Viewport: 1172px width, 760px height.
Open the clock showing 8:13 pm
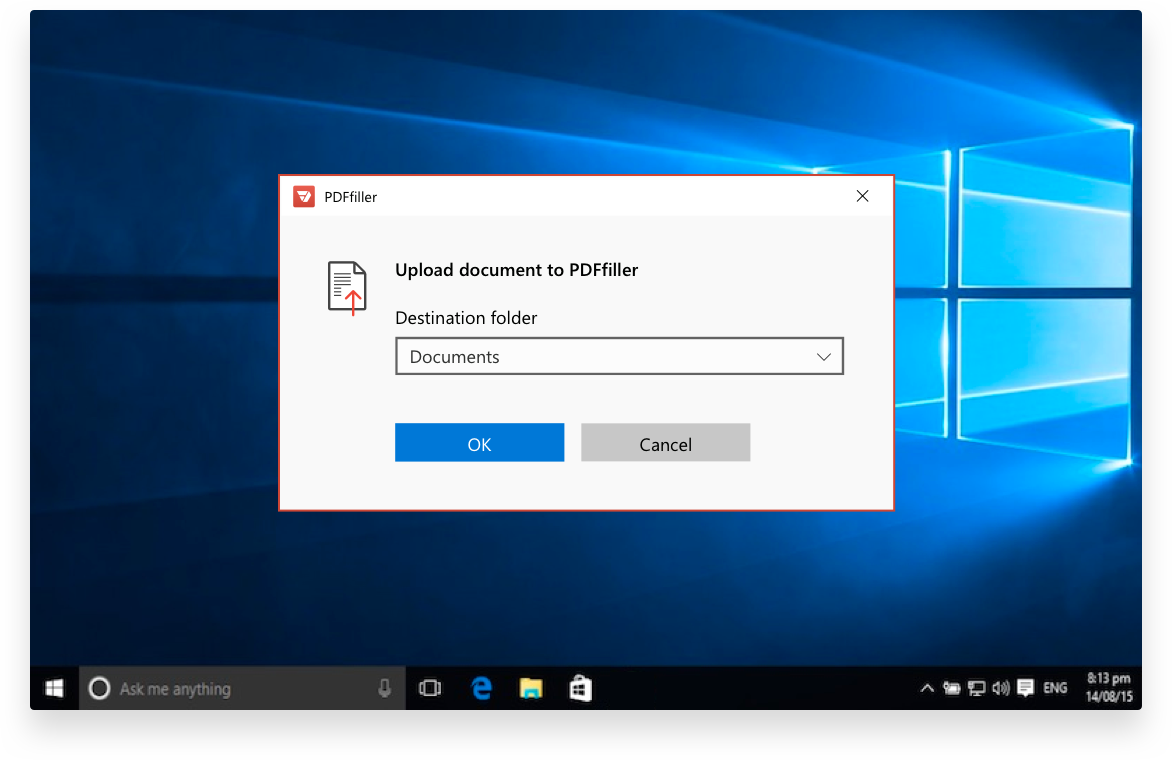click(1109, 688)
